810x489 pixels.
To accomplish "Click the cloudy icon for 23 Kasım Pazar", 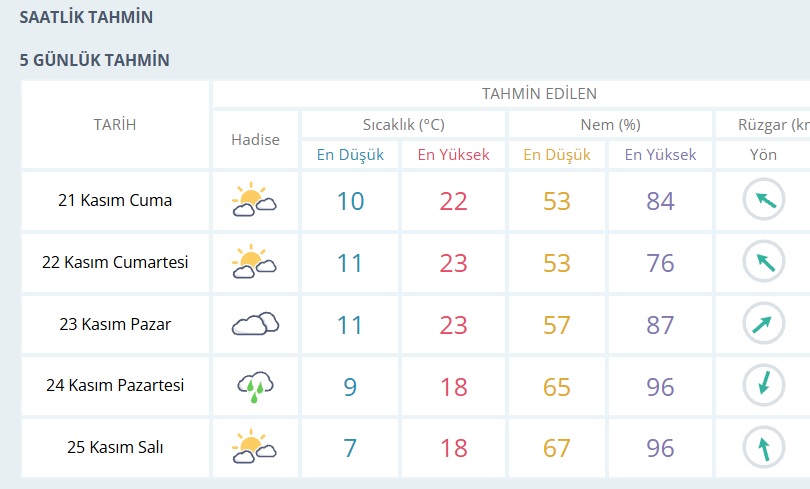I will [254, 324].
